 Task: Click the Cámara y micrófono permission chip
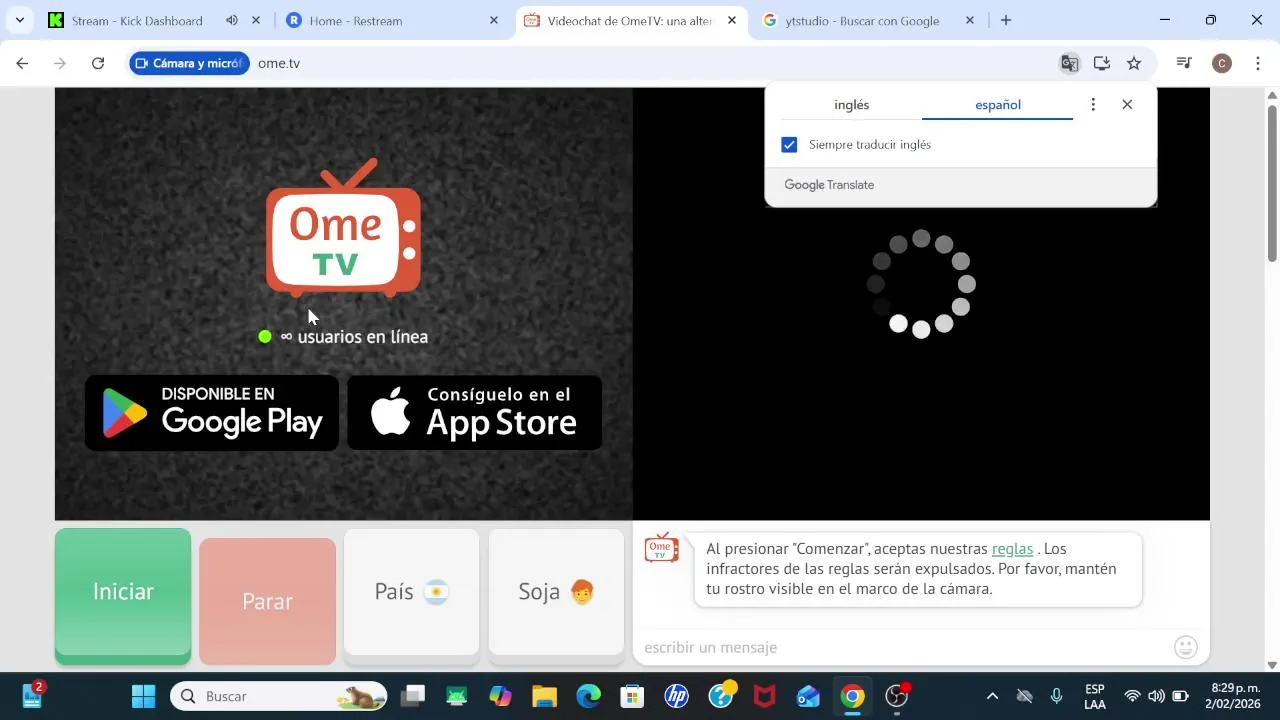(189, 63)
